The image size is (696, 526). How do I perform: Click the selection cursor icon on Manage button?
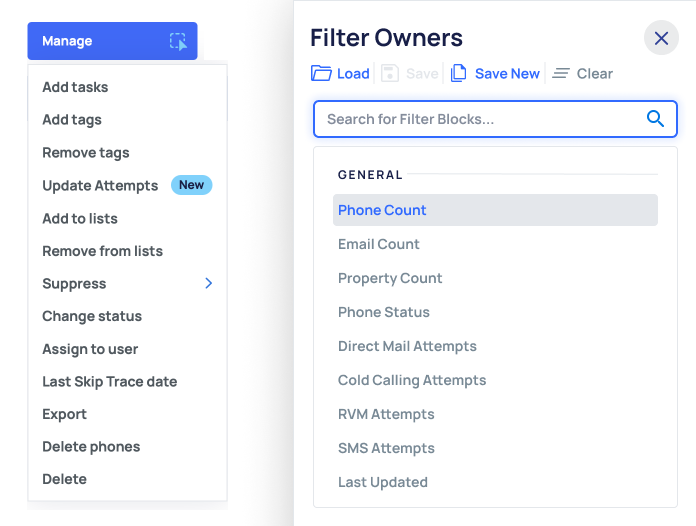(178, 41)
